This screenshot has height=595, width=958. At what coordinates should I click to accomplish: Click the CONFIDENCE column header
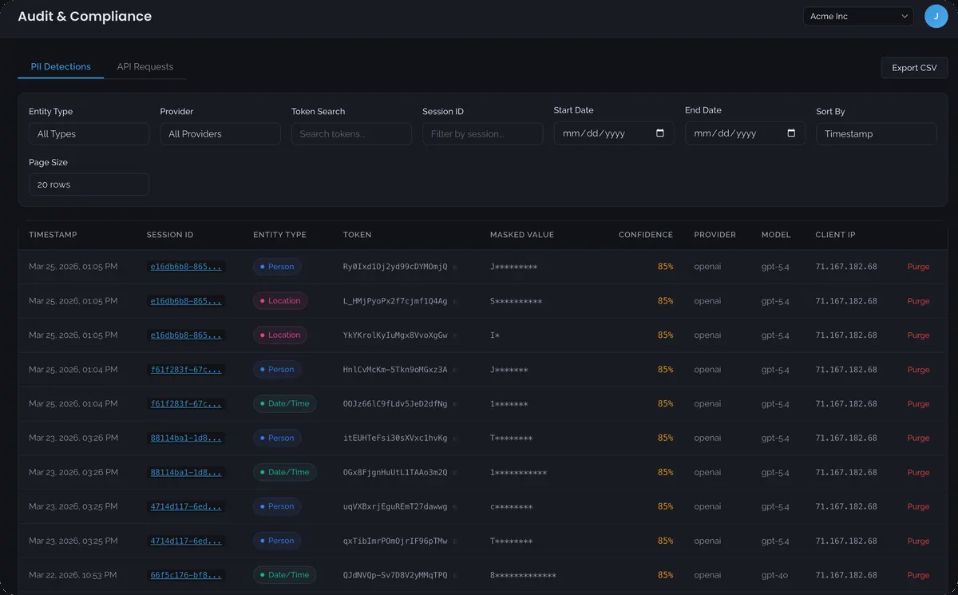click(645, 235)
